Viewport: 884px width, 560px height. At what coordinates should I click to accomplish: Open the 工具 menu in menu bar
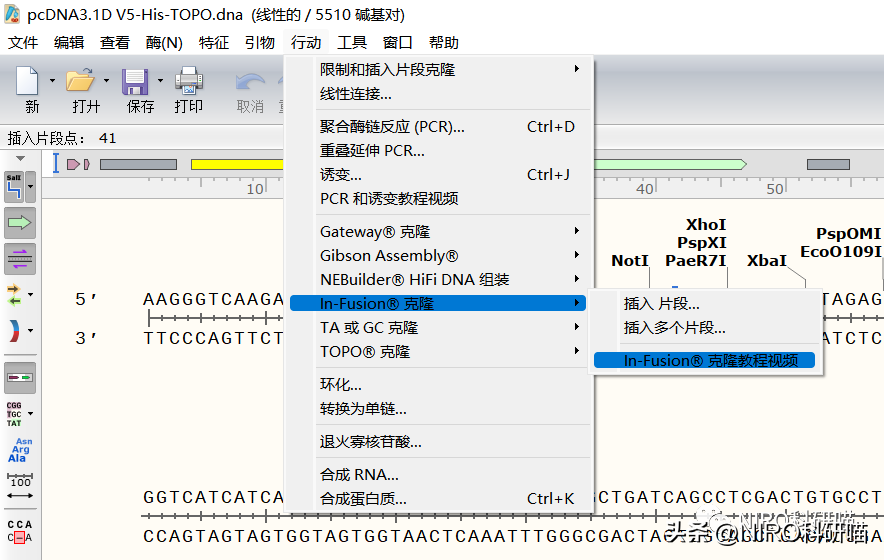click(x=352, y=42)
